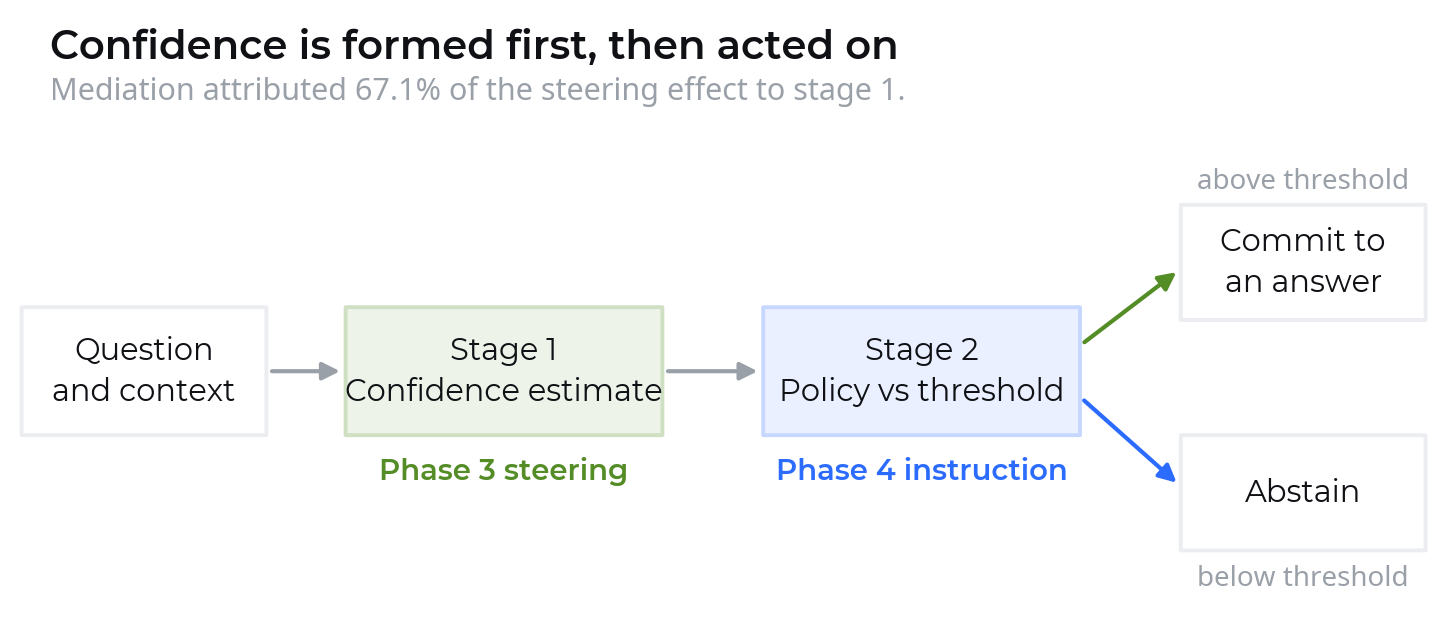Select the gray arrow between Stage 1 and Stage 2

[x=711, y=372]
